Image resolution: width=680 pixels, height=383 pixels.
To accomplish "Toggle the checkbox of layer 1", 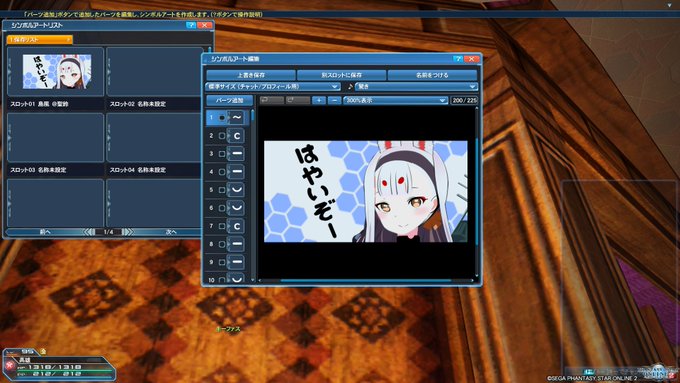I will pyautogui.click(x=222, y=118).
